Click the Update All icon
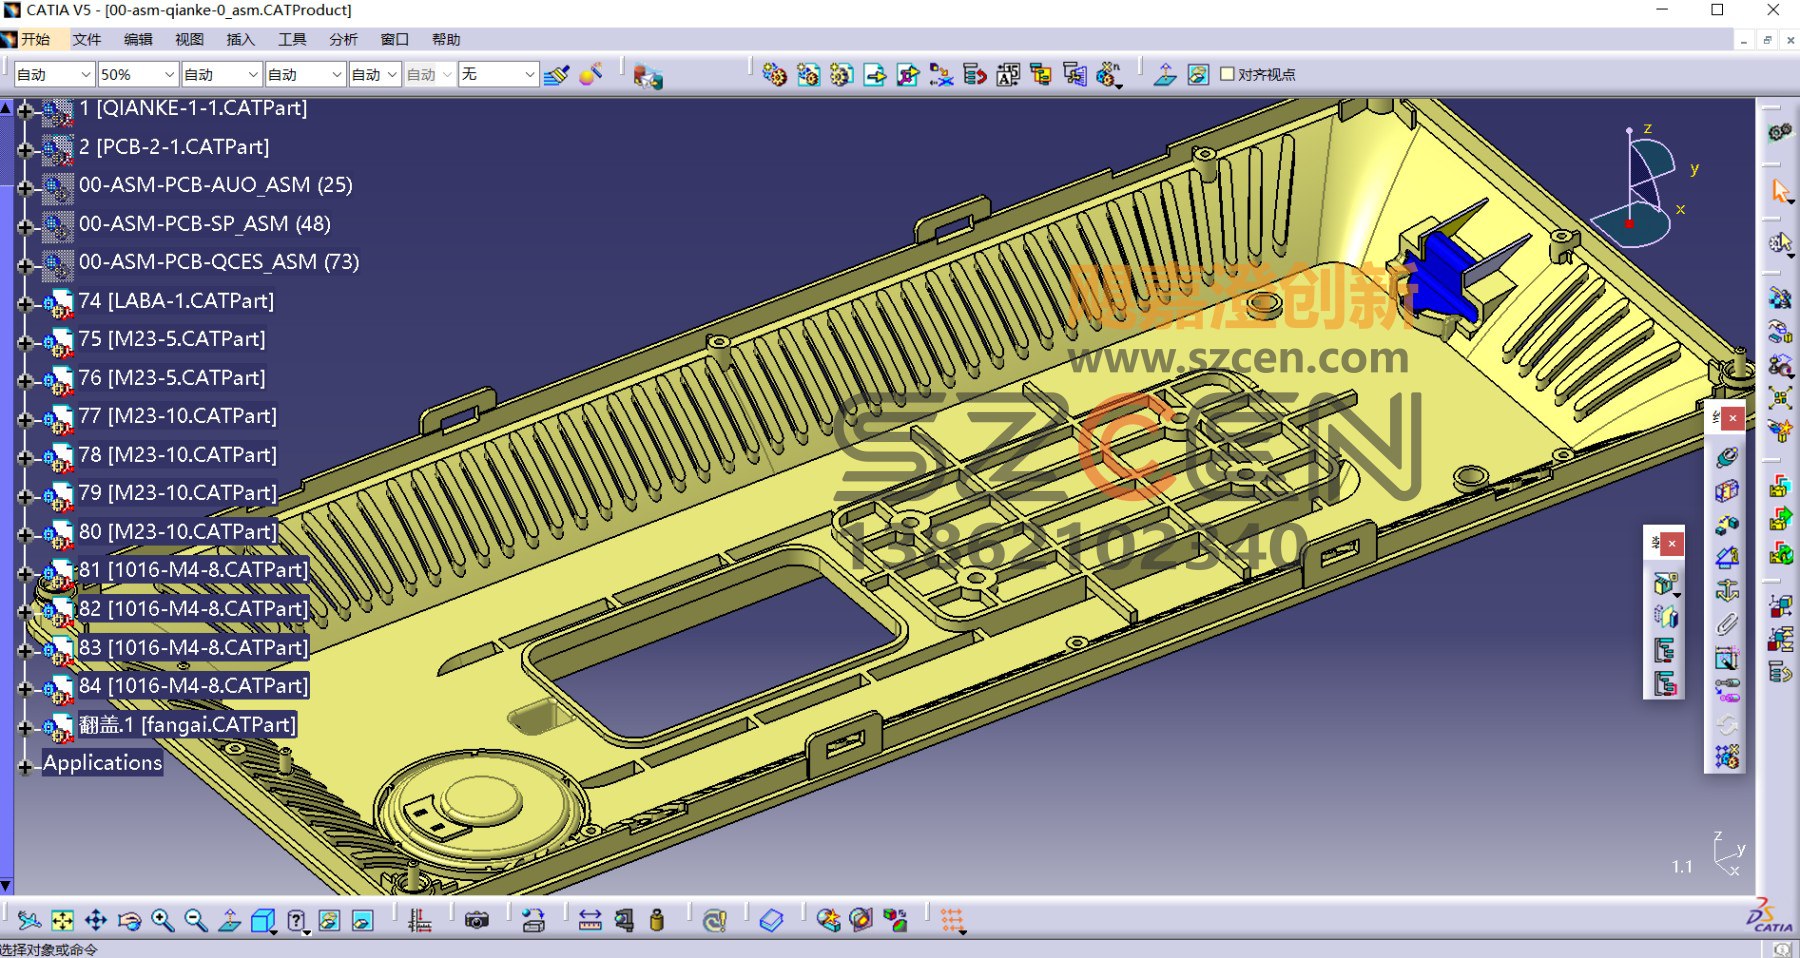This screenshot has width=1800, height=958. (714, 921)
